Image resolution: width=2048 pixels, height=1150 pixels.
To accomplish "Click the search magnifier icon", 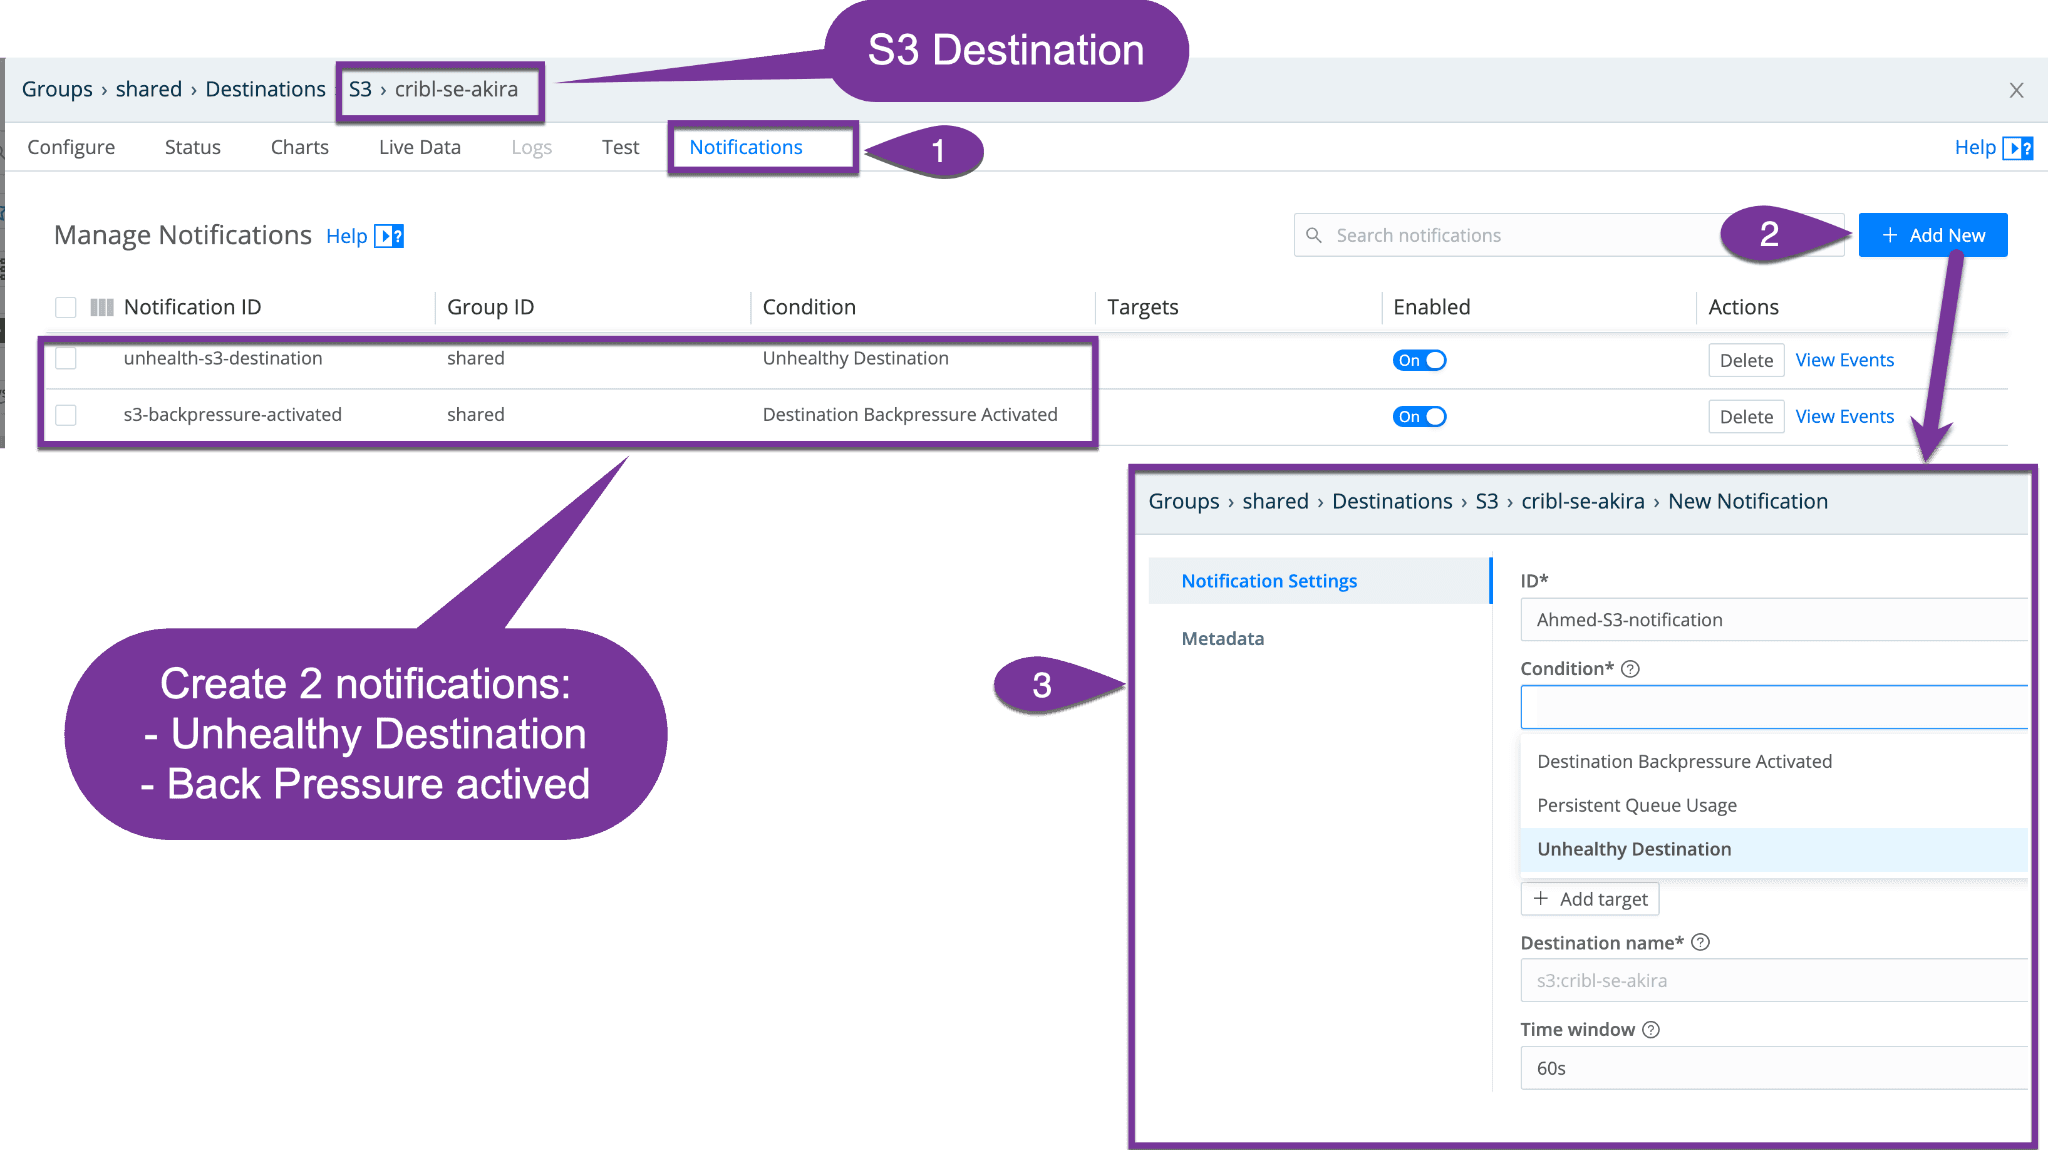I will (x=1314, y=235).
